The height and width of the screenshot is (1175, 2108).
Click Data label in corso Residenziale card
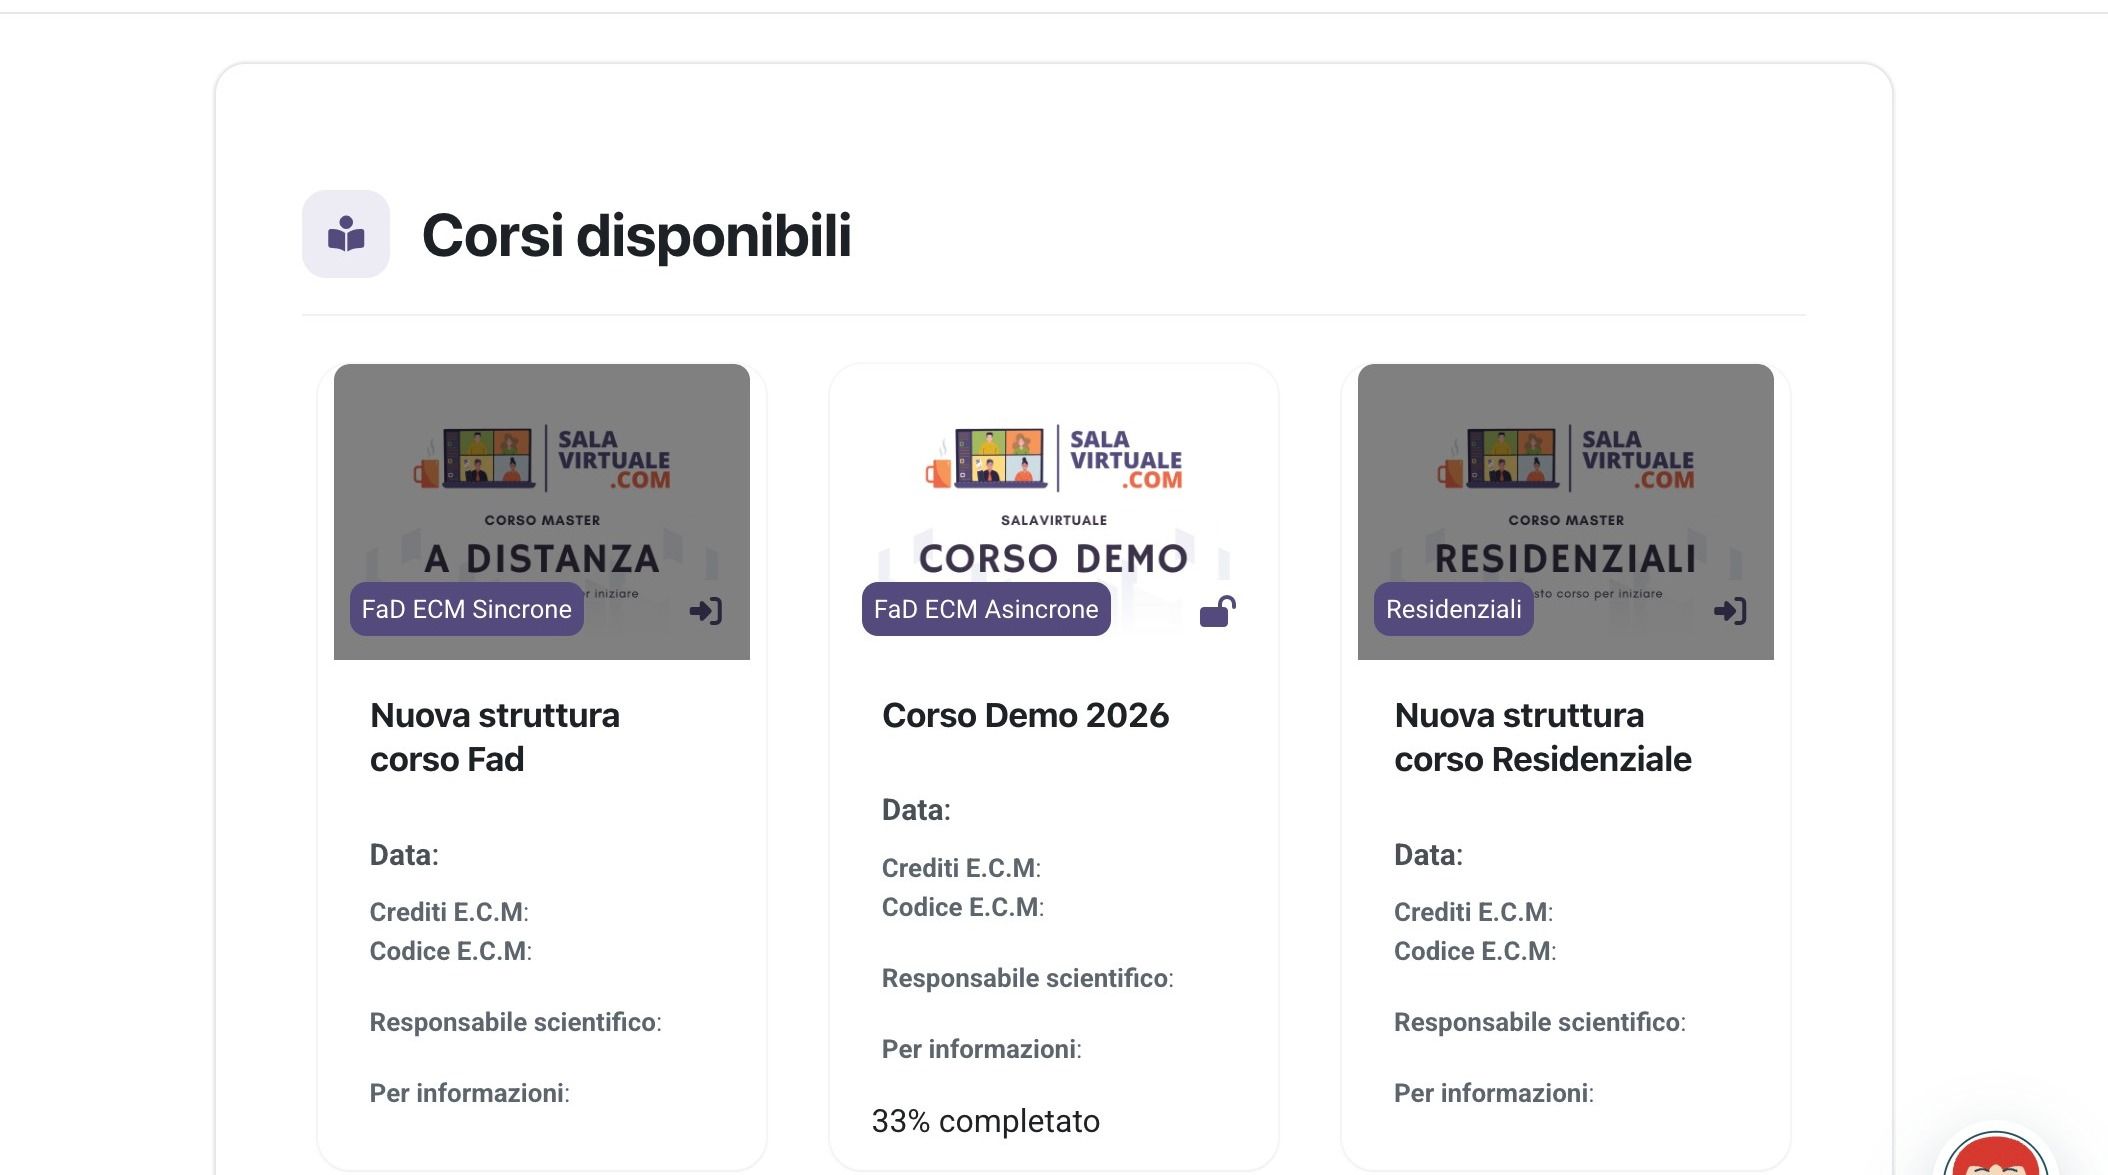1428,855
